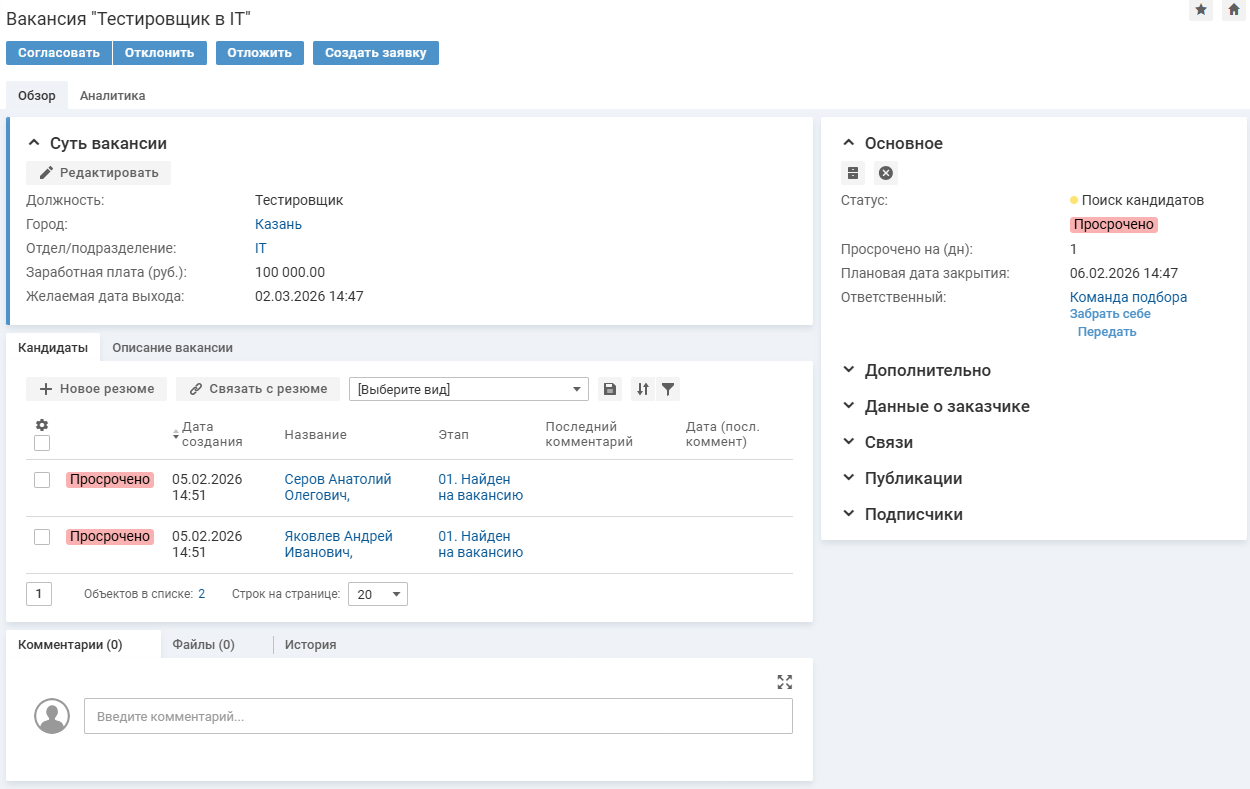
Task: Expand the Дополнительно section
Action: tap(927, 370)
